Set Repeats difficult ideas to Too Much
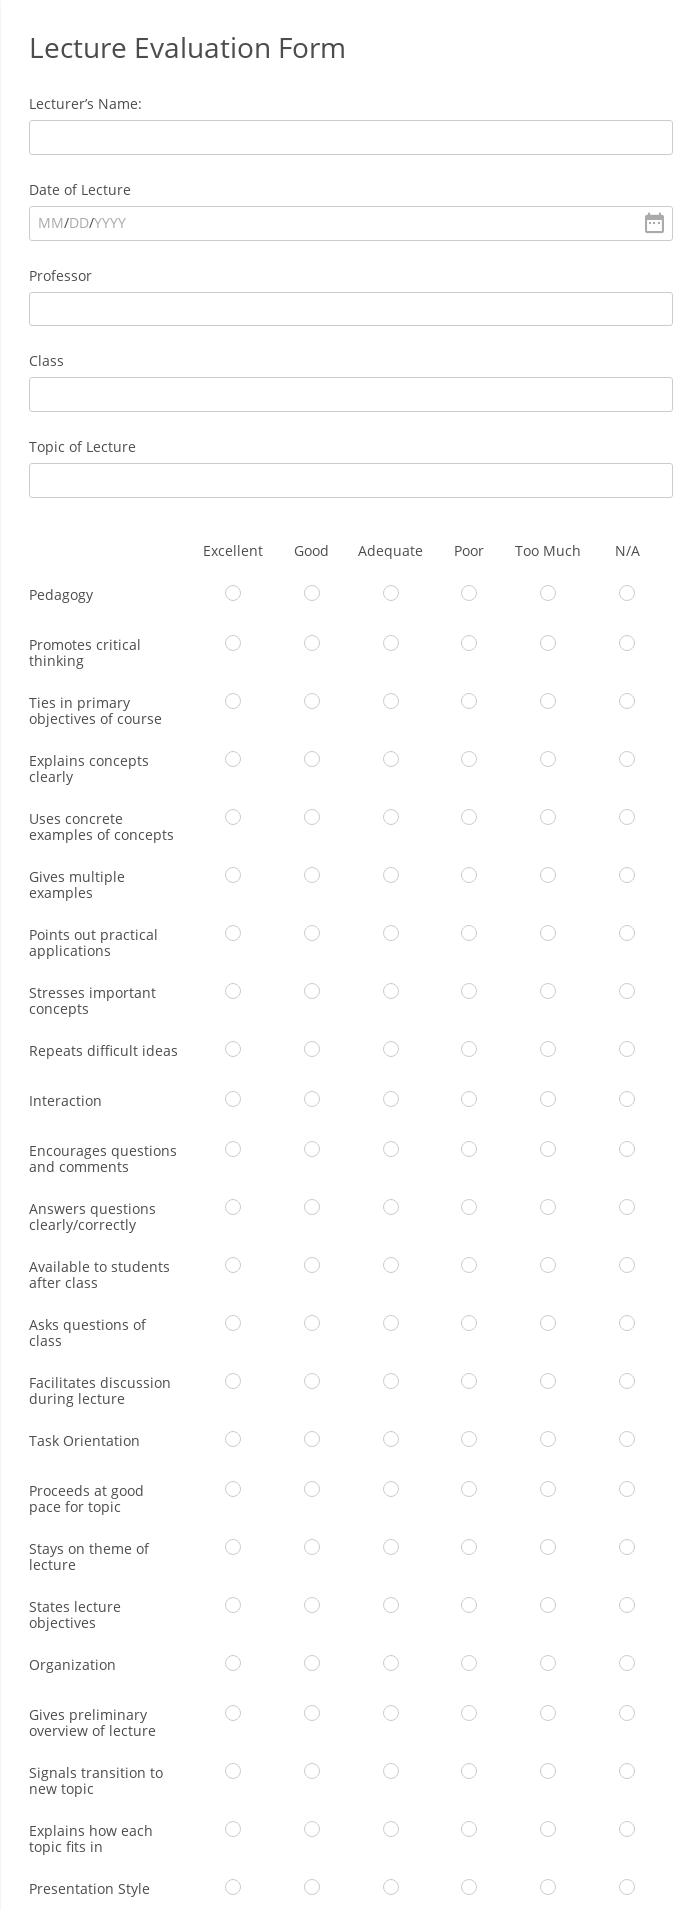This screenshot has height=1920, width=700. tap(548, 1049)
